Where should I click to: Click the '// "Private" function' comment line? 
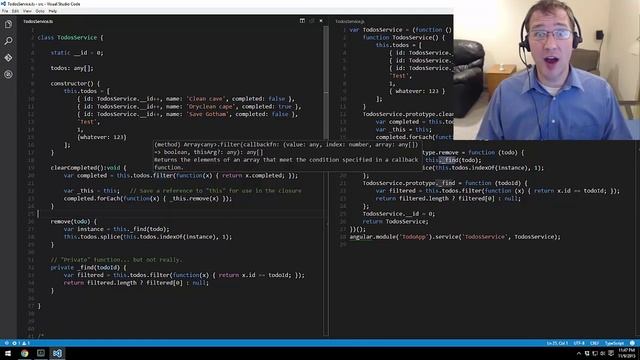tap(116, 260)
